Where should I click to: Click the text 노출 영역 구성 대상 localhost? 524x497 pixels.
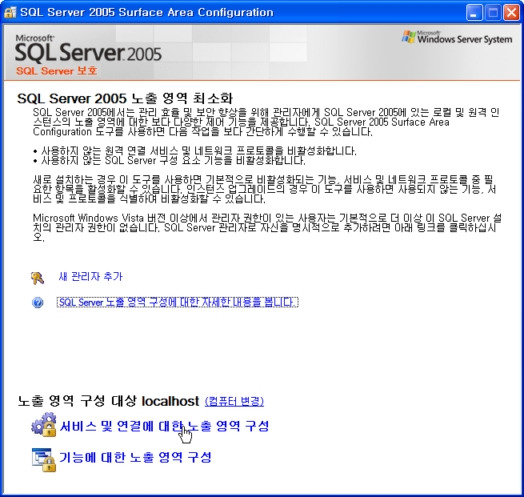(x=108, y=401)
